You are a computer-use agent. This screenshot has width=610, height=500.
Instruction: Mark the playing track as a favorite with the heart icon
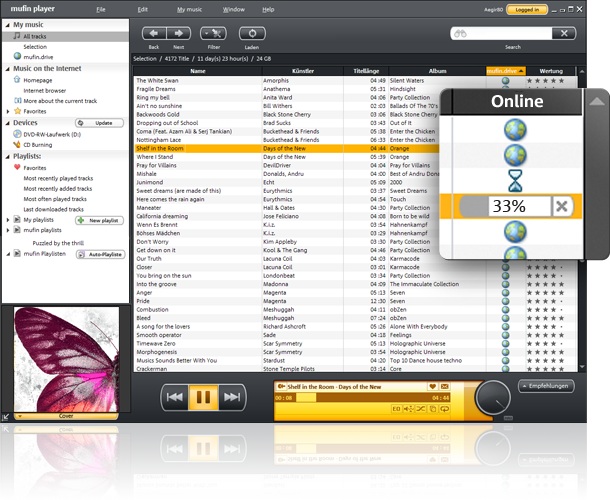[x=433, y=386]
